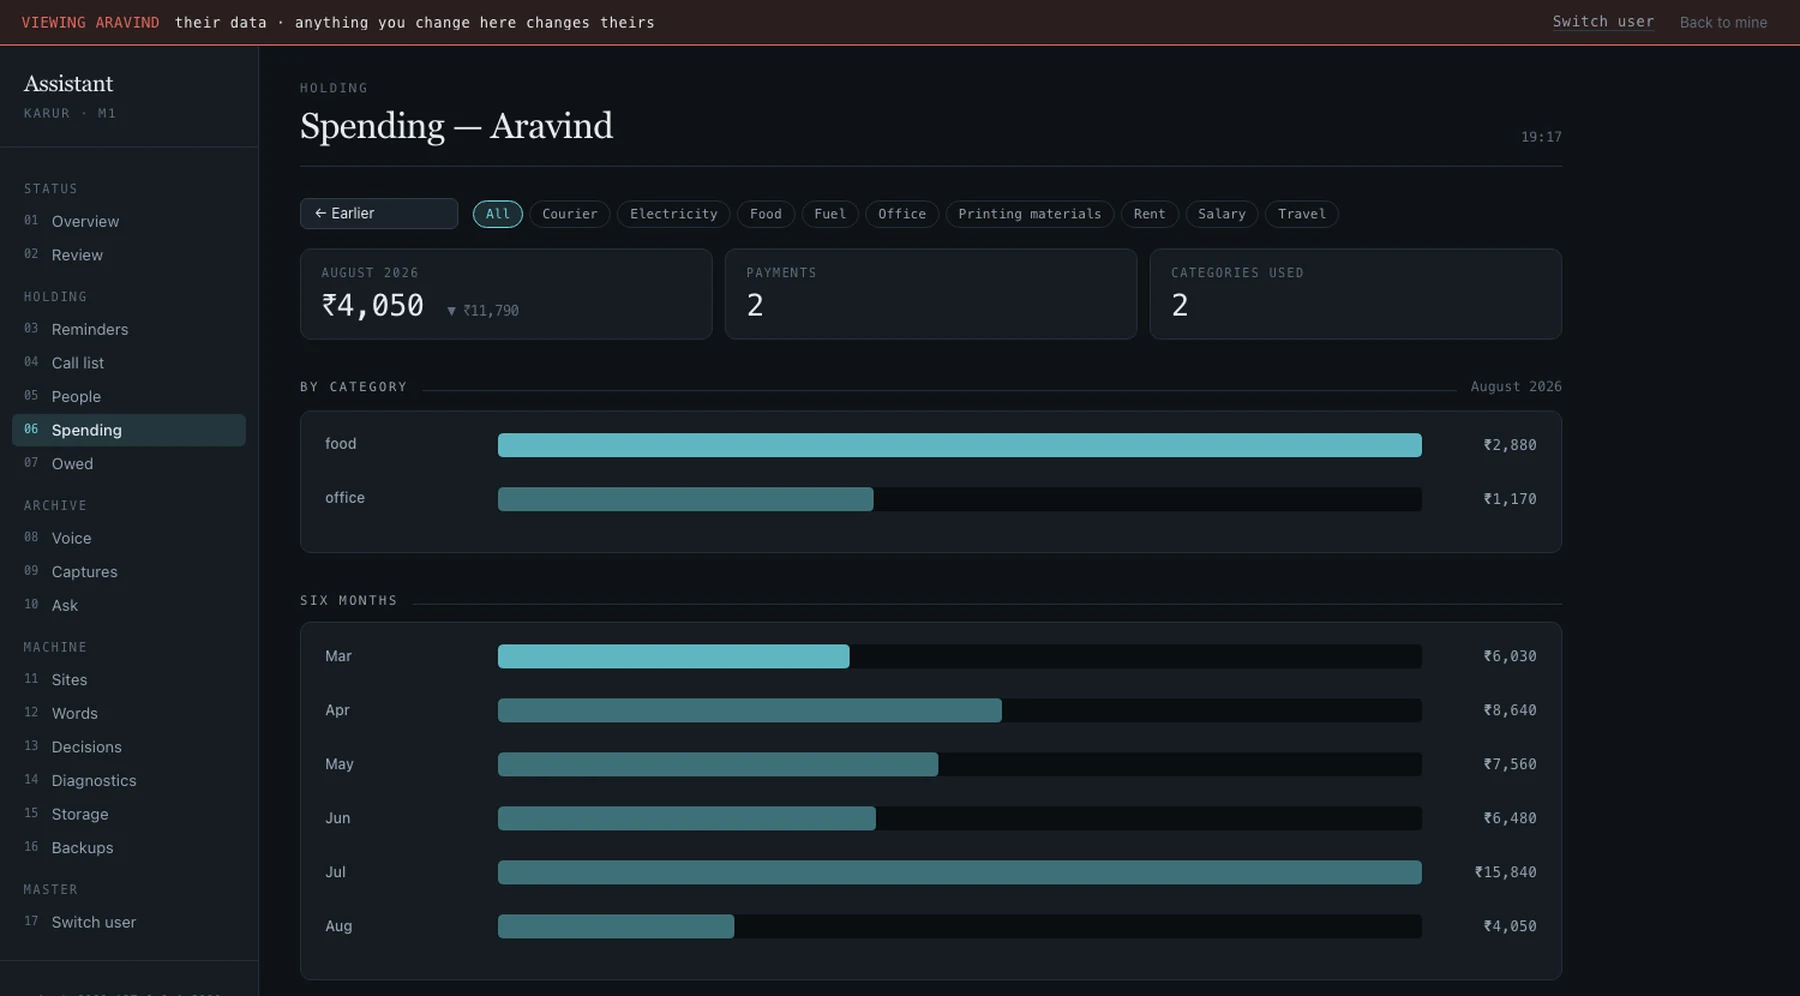Viewport: 1800px width, 996px height.
Task: Open Decisions page
Action: 129,747
